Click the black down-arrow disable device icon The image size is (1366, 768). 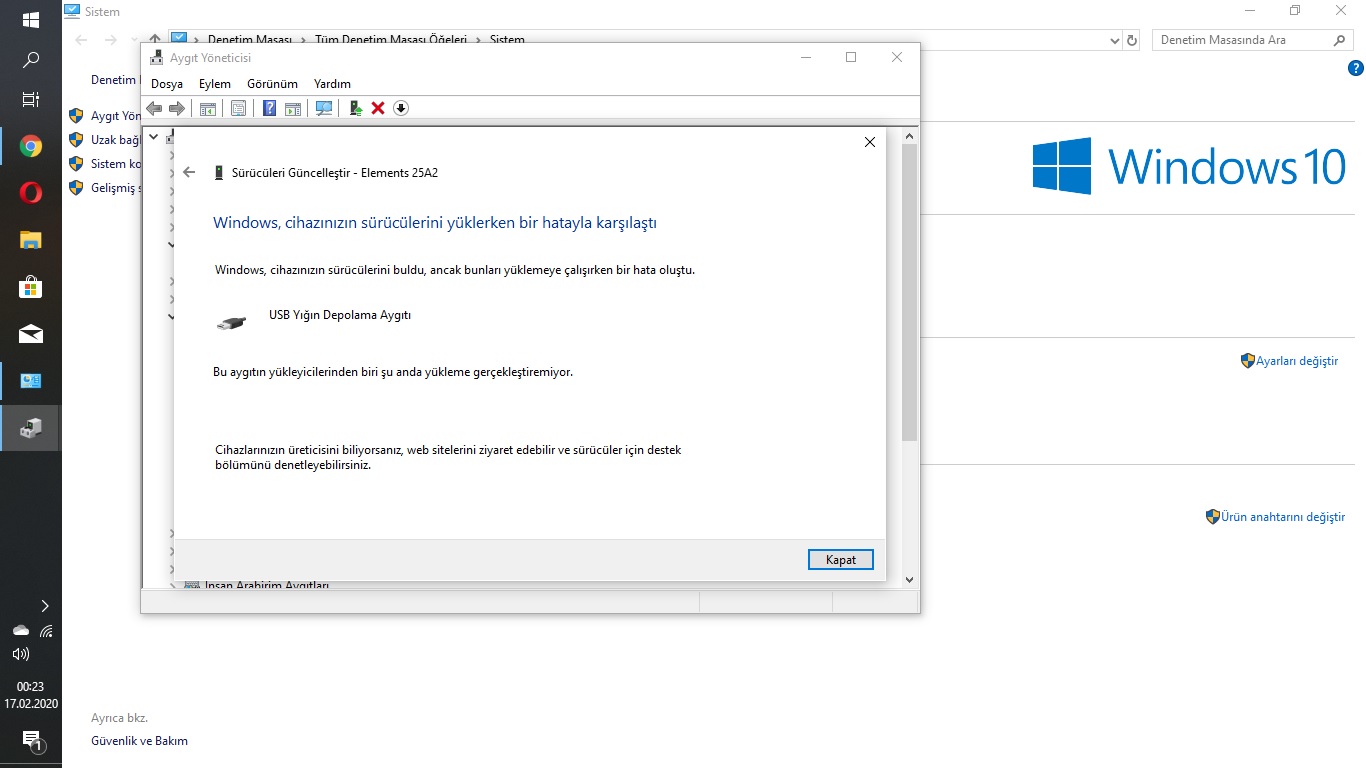tap(401, 108)
